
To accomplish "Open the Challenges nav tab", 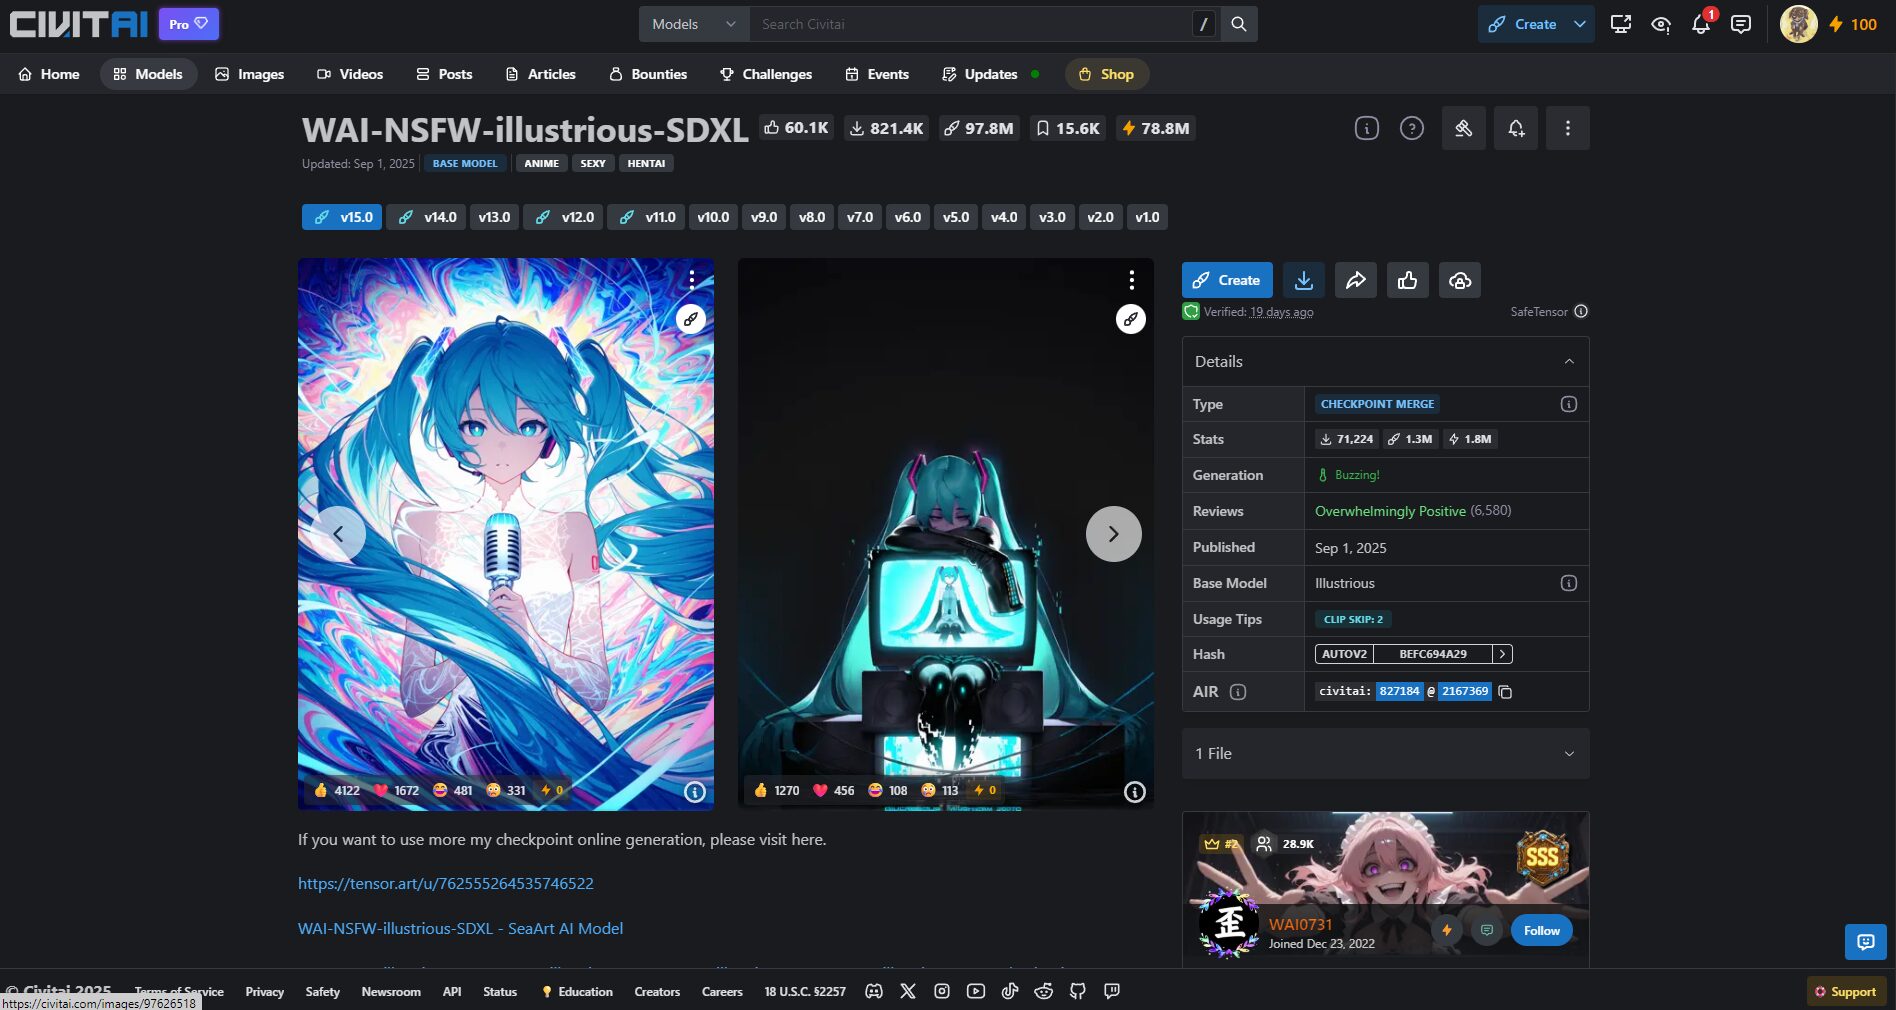I will [766, 74].
